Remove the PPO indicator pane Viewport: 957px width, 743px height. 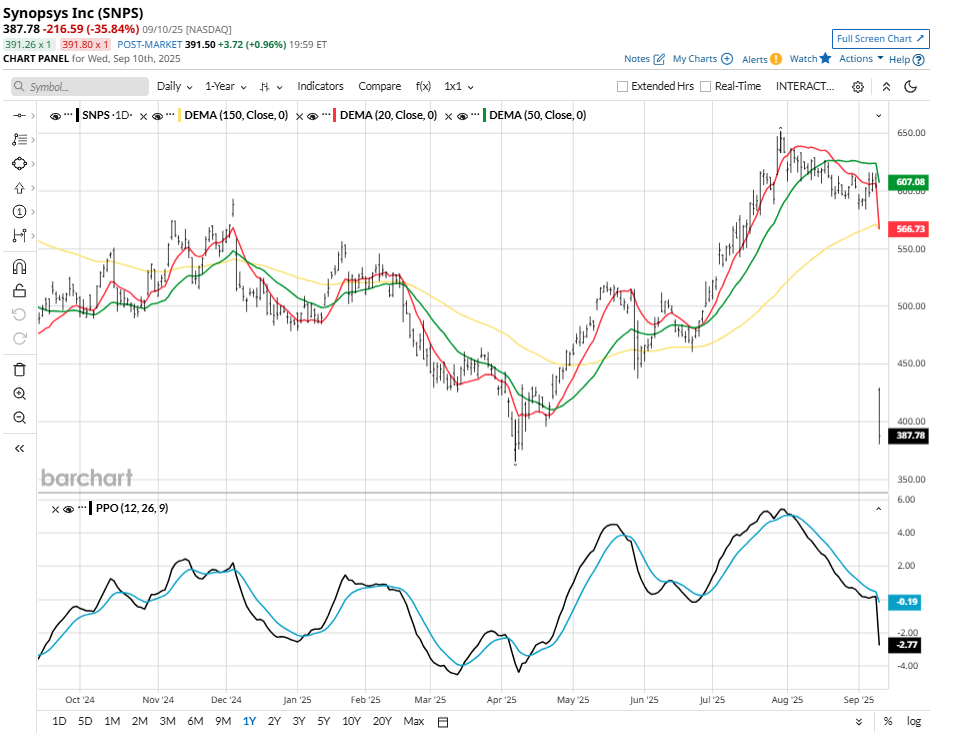[56, 509]
